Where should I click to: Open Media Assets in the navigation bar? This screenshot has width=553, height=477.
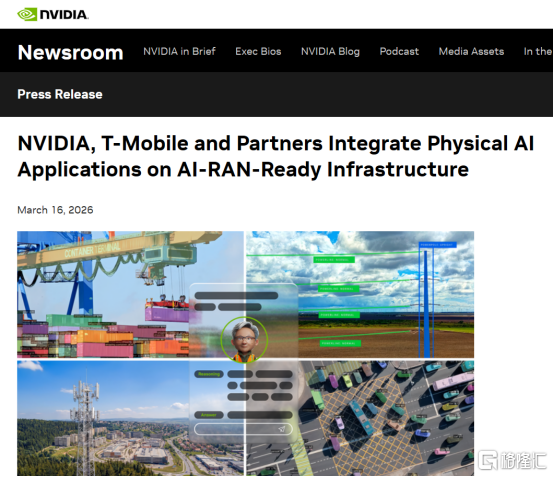471,51
